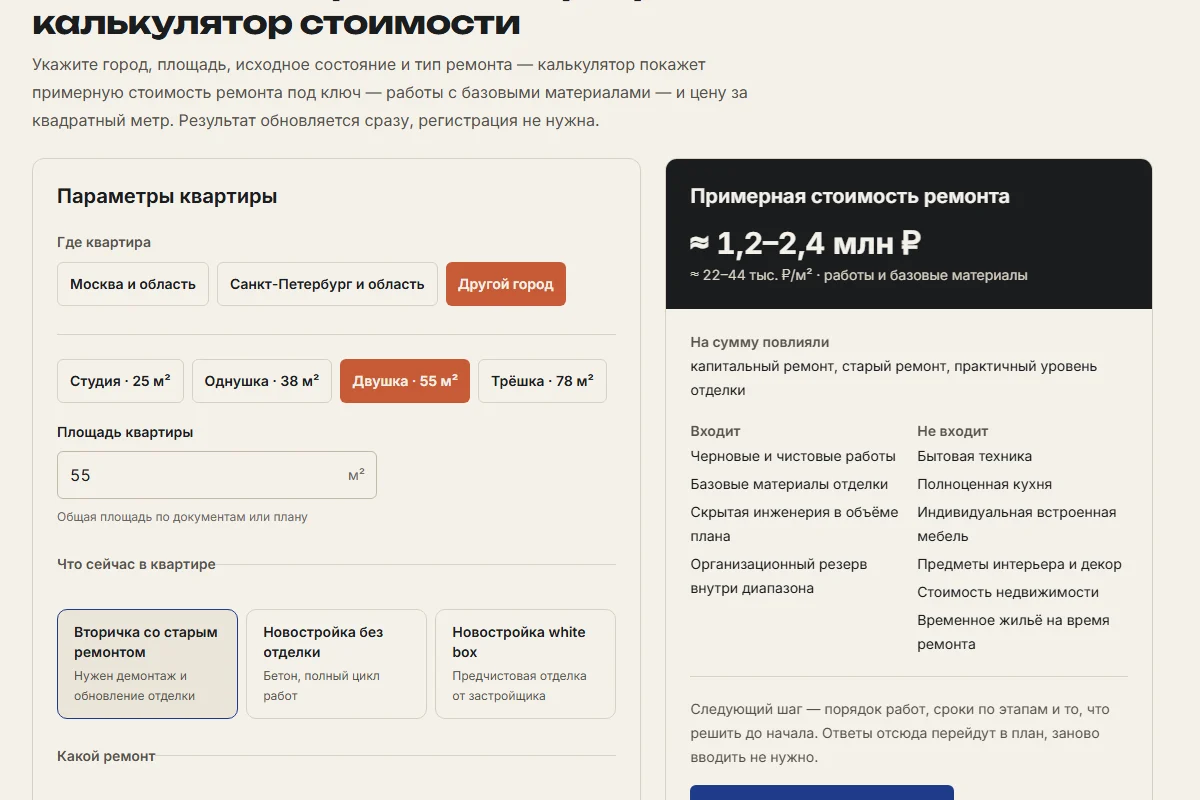Click the "Входит" column header
This screenshot has height=800, width=1200.
[x=715, y=431]
